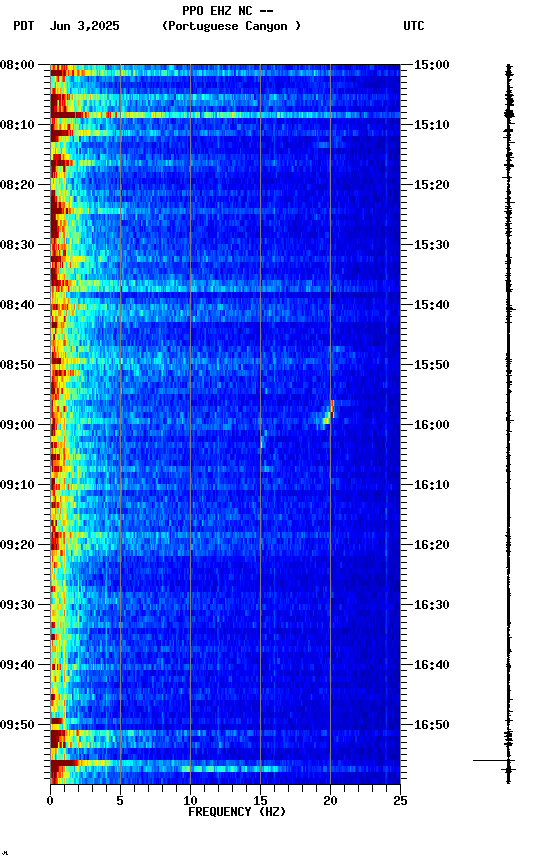Click the small 15 Hz blip after 16:00

(262, 441)
